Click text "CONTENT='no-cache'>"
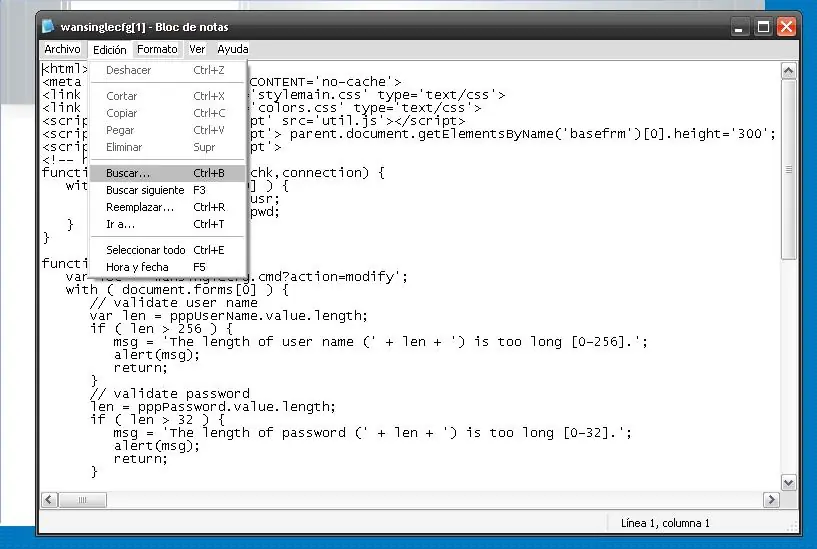Viewport: 817px width, 549px height. [x=326, y=82]
